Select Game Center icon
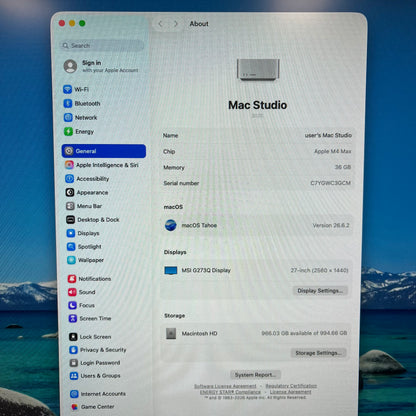 [x=75, y=407]
